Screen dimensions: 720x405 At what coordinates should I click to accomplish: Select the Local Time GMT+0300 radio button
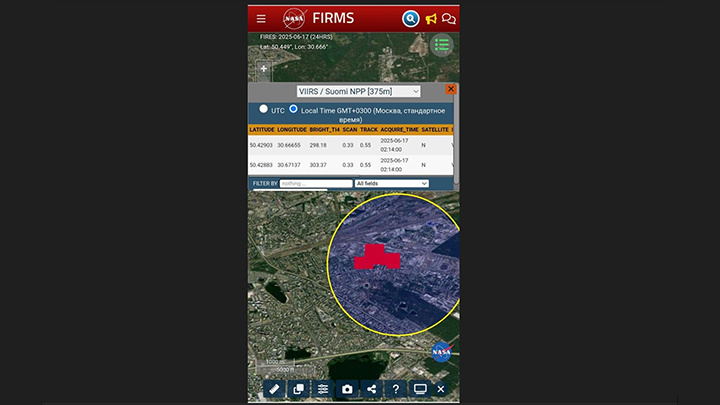[x=293, y=109]
